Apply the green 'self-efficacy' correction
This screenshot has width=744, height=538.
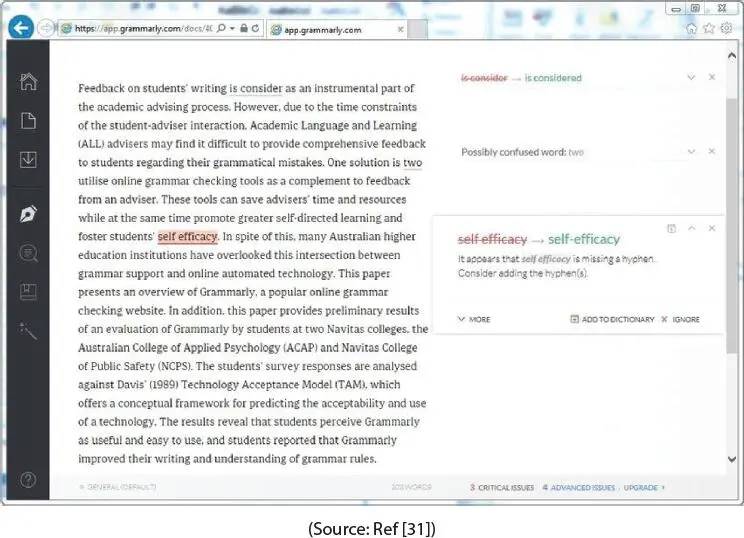584,240
